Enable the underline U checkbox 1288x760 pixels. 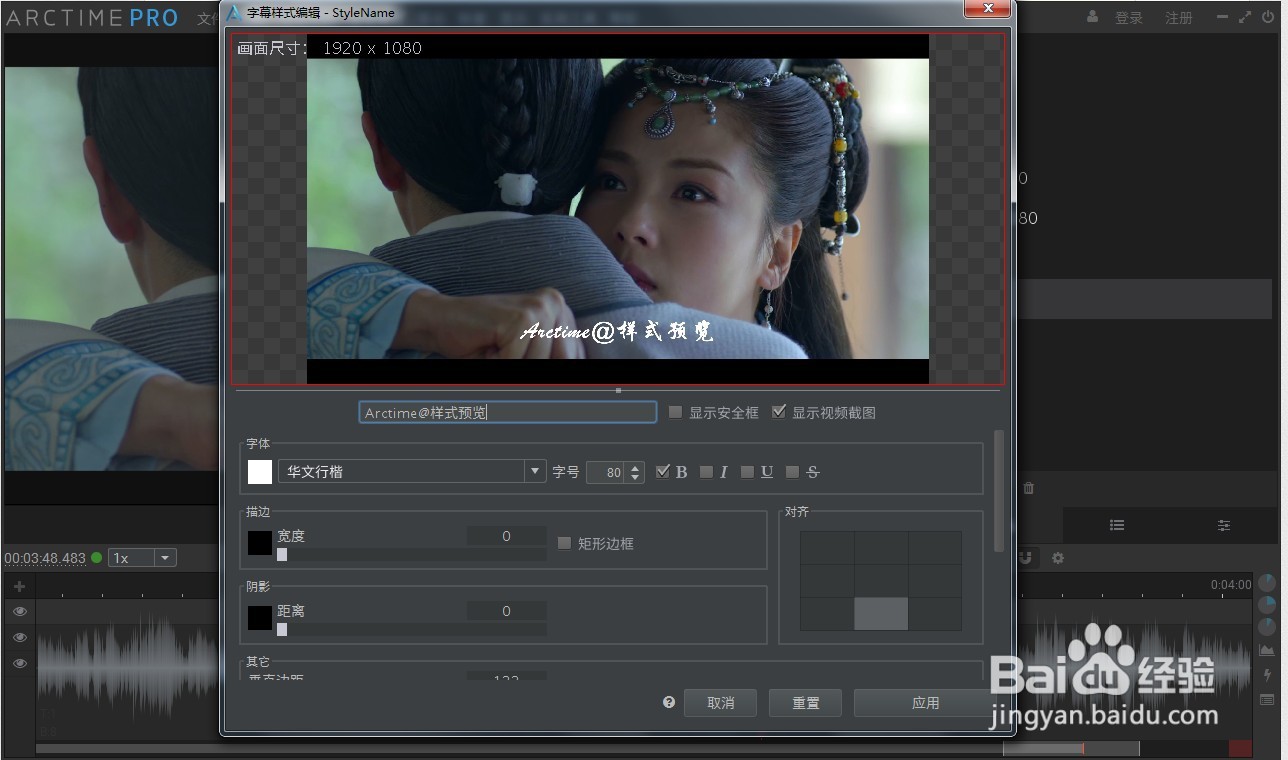[x=747, y=472]
